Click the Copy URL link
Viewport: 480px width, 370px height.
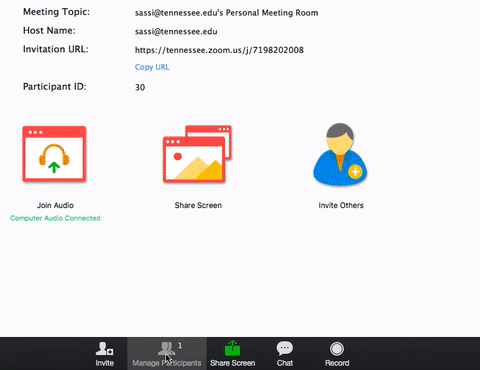(x=152, y=67)
